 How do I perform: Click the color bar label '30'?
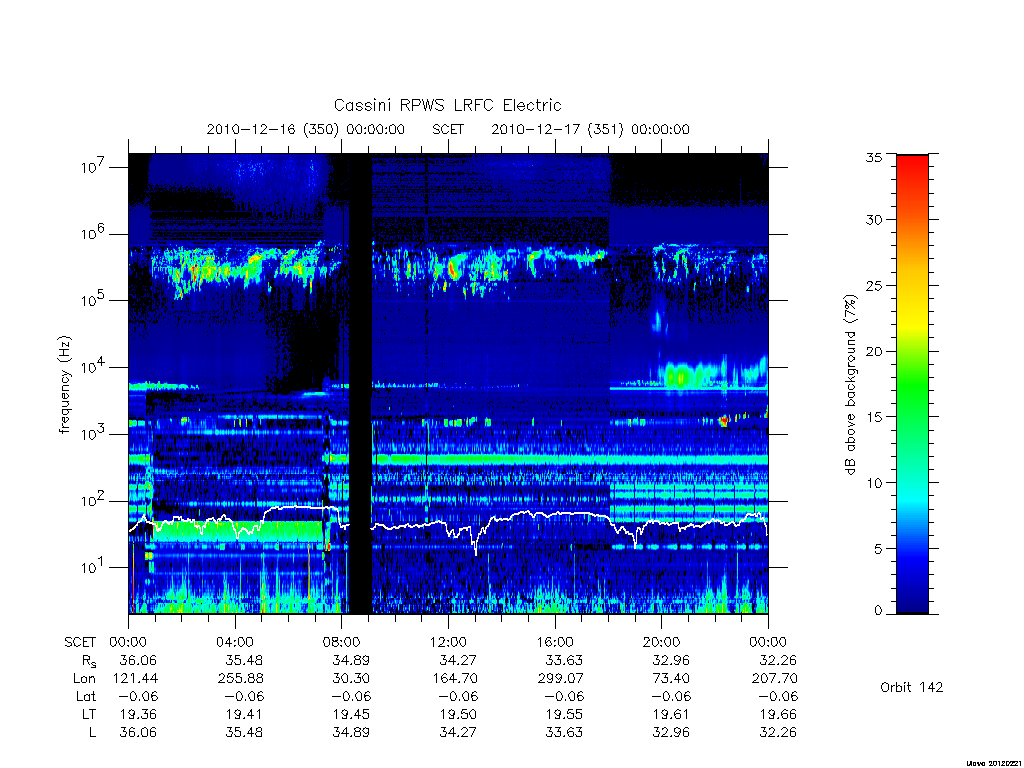coord(873,220)
